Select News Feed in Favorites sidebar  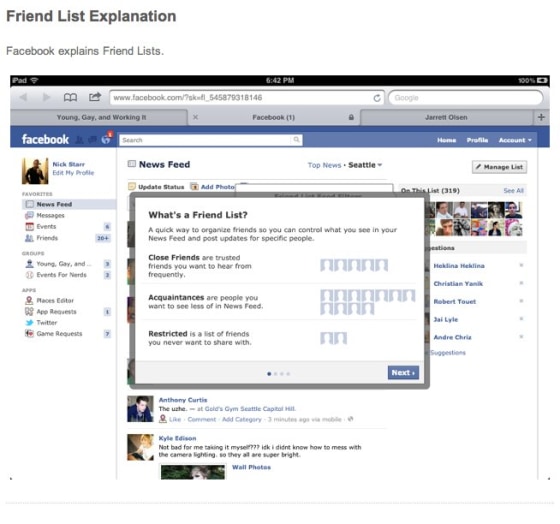69,204
